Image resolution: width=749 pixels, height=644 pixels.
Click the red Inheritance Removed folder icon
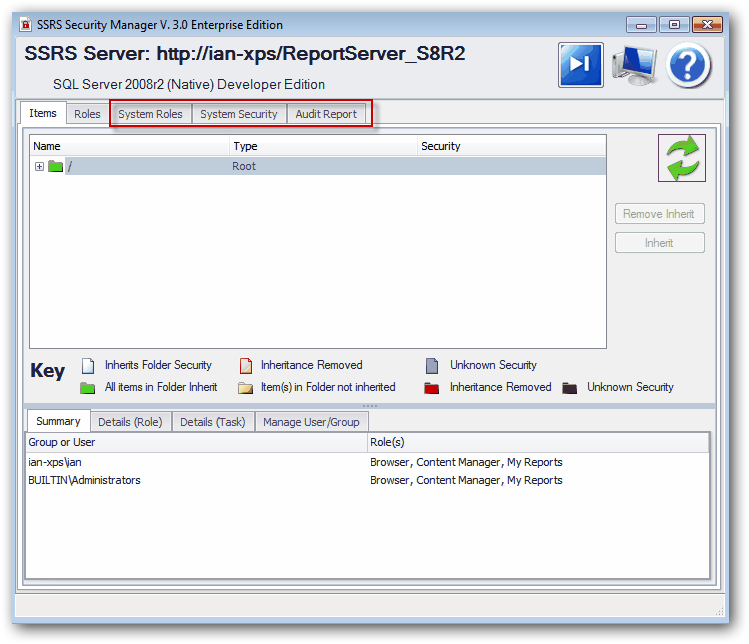coord(431,387)
